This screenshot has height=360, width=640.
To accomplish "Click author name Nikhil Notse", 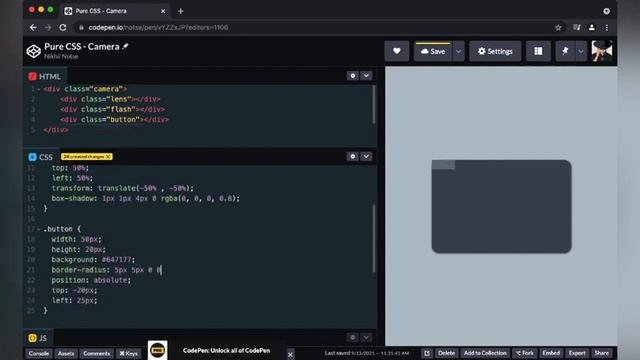I will pyautogui.click(x=61, y=56).
